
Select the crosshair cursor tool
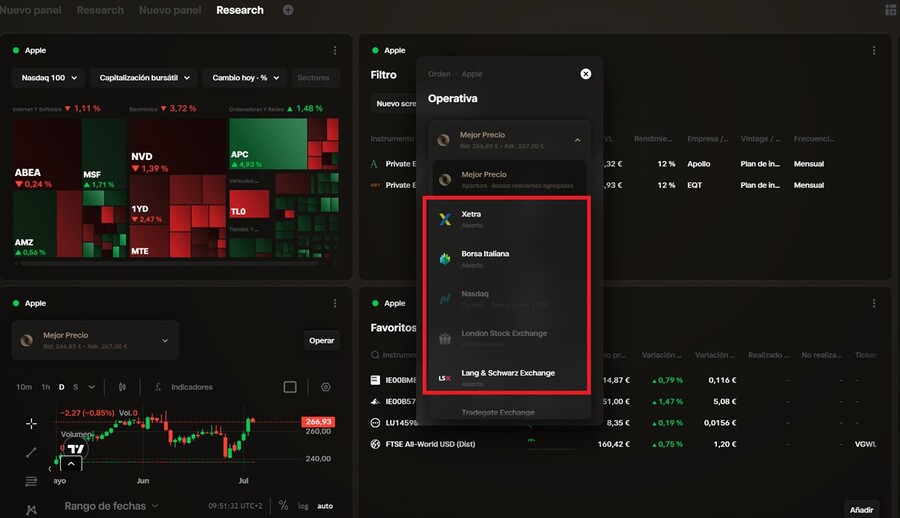tap(32, 424)
